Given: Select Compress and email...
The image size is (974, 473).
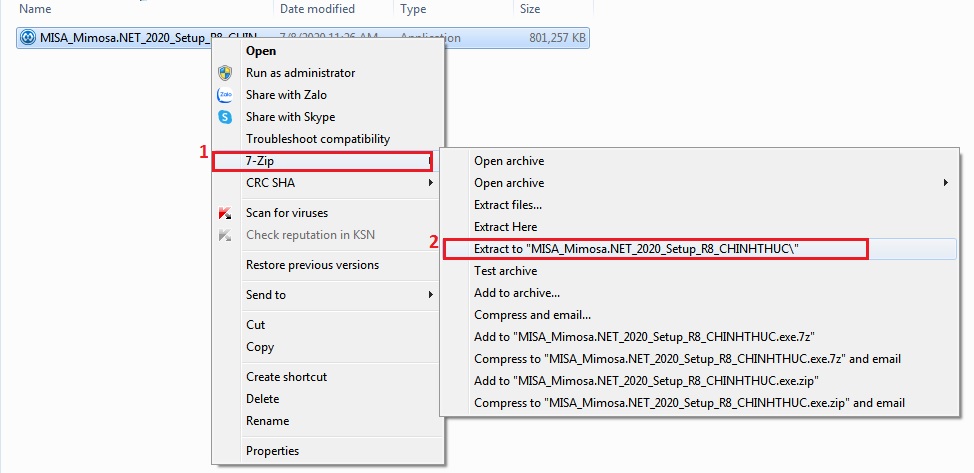Looking at the screenshot, I should coord(532,315).
